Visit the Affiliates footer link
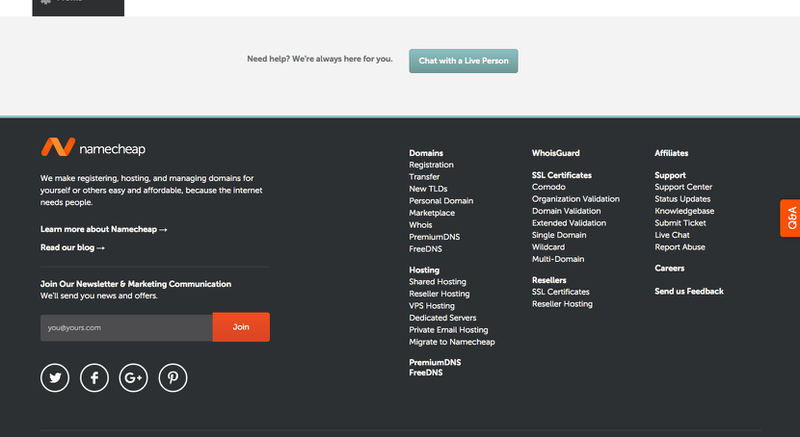 pos(671,153)
